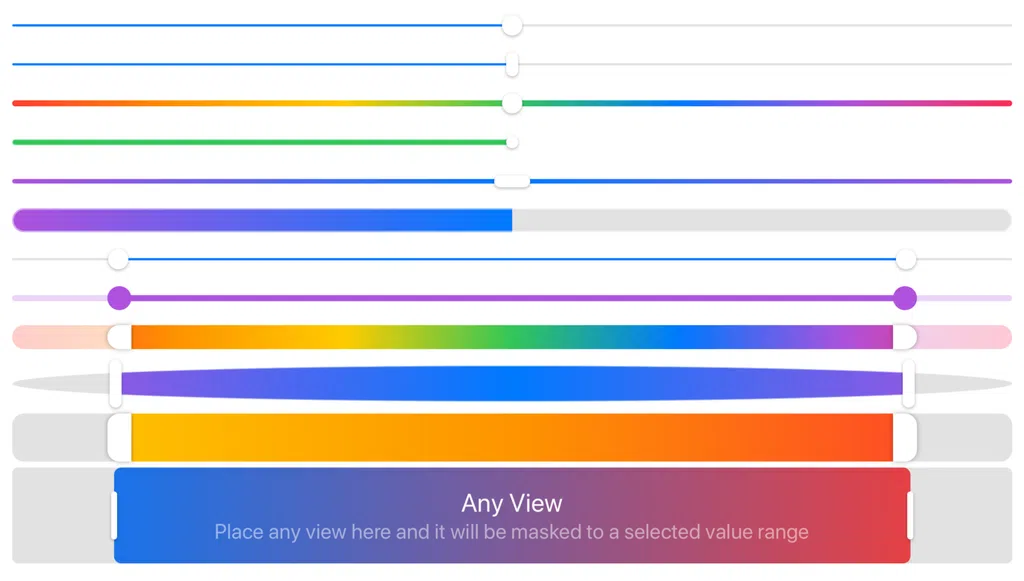Click the right handle of the yellow-orange range bar

(905, 437)
